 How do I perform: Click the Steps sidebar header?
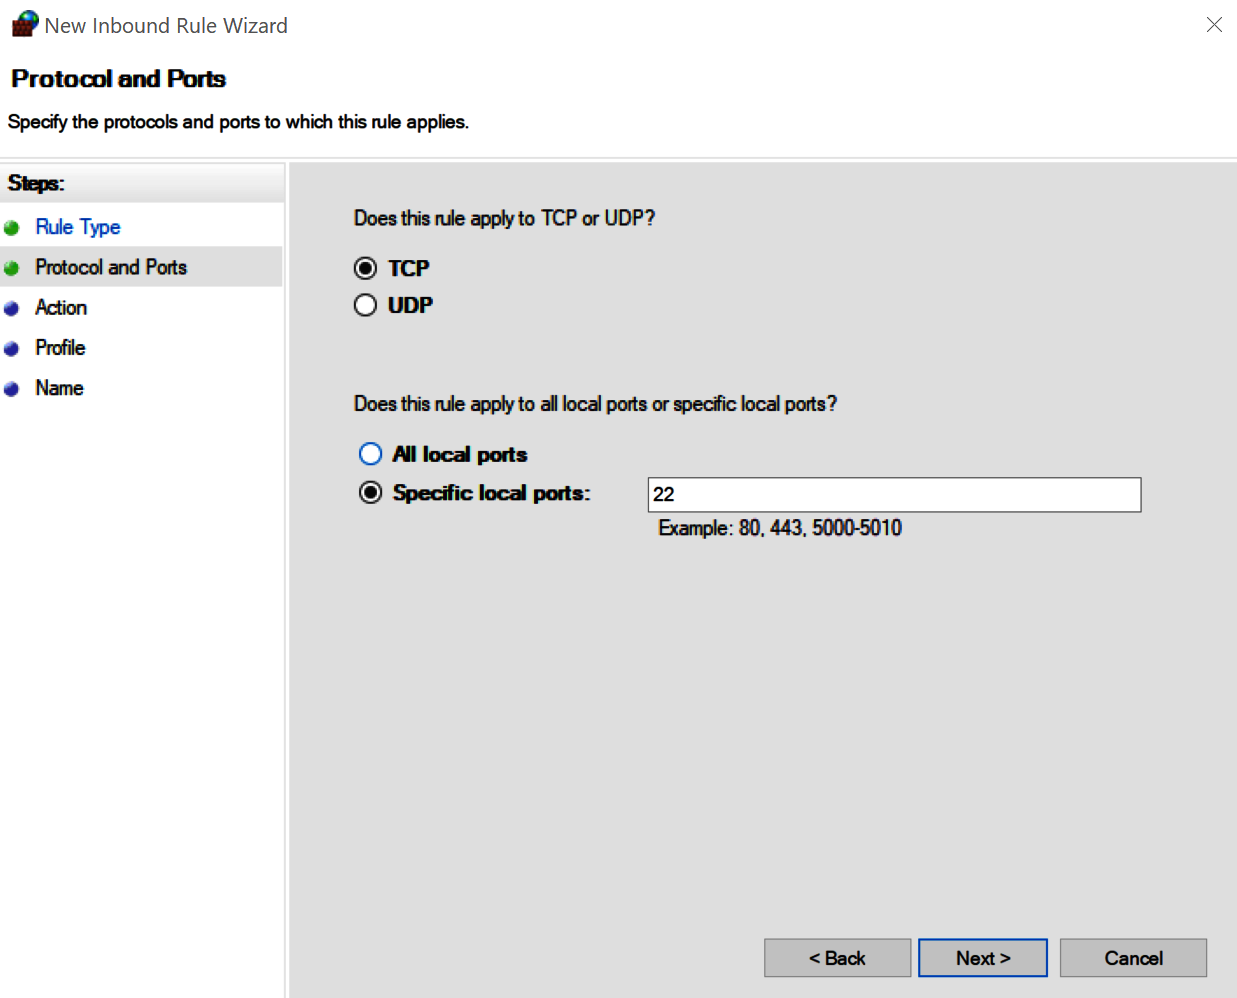(x=37, y=183)
